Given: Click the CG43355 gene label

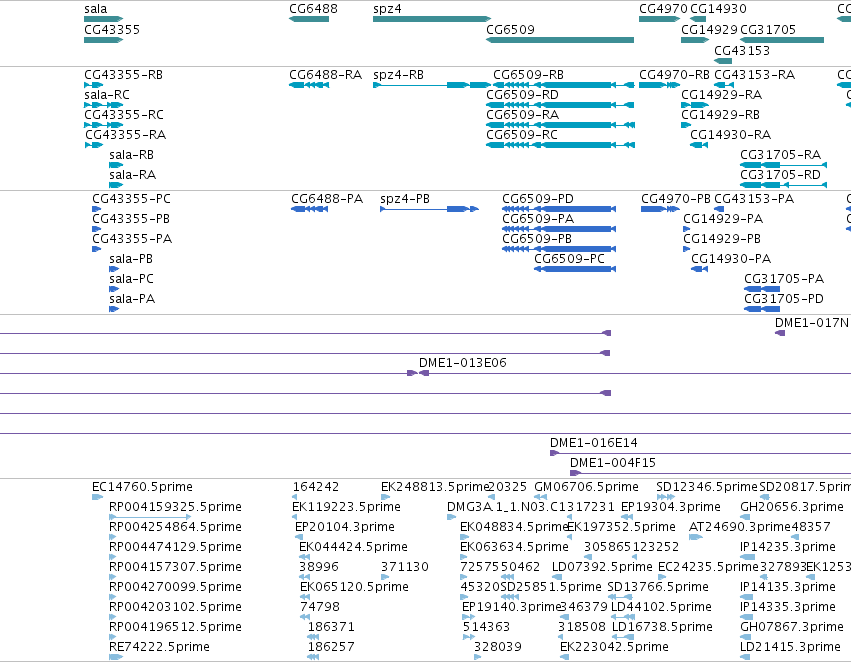Looking at the screenshot, I should pos(112,29).
